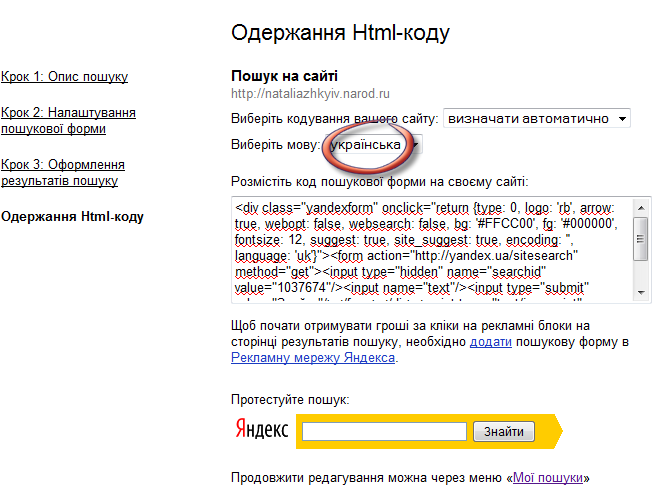This screenshot has height=502, width=656.
Task: Focus the Yandex test search field
Action: point(384,431)
